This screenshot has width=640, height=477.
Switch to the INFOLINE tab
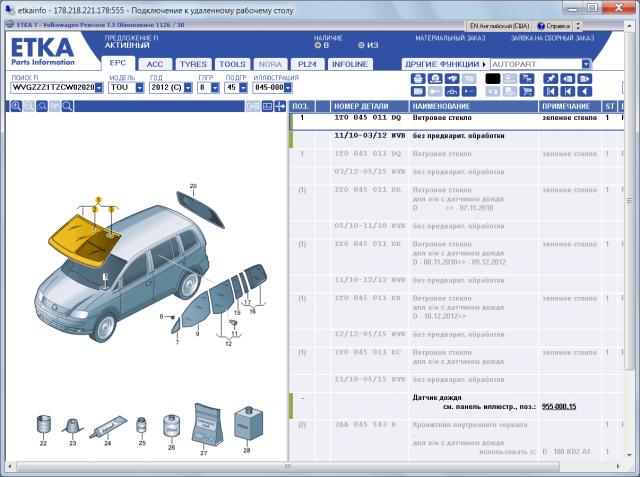[350, 64]
